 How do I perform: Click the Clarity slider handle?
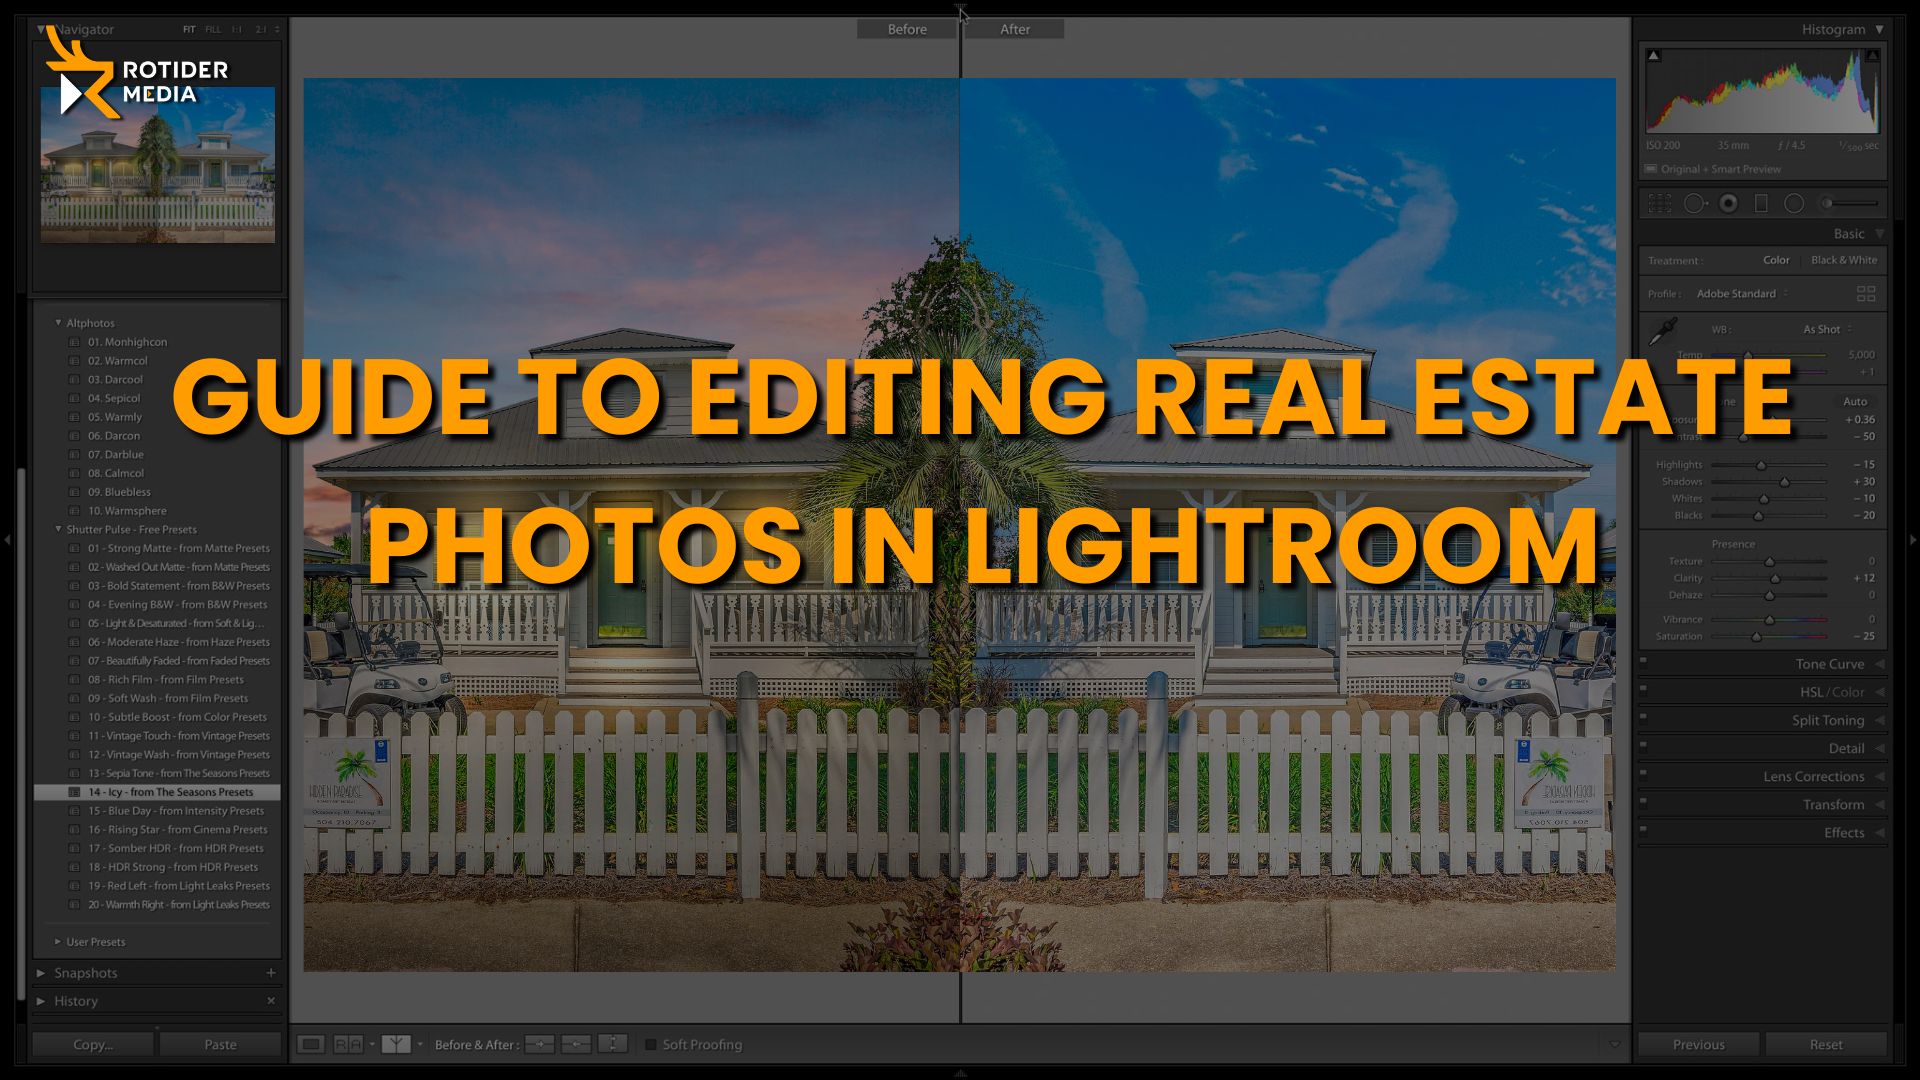[x=1775, y=578]
